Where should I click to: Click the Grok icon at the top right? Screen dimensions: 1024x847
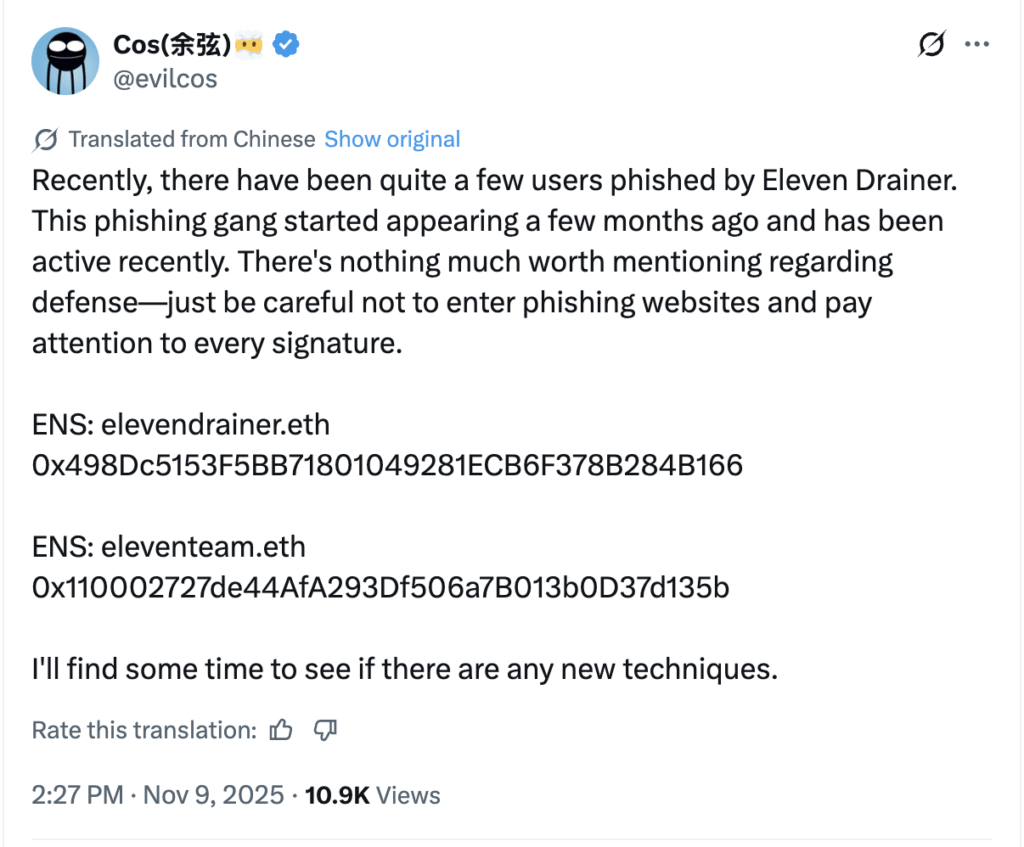pos(931,46)
